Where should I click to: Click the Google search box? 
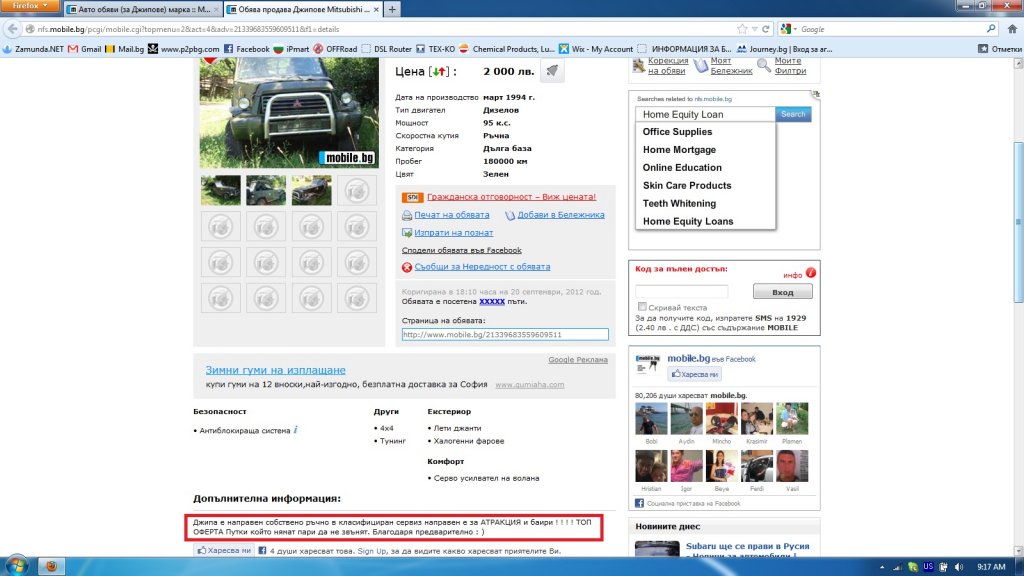pyautogui.click(x=891, y=29)
